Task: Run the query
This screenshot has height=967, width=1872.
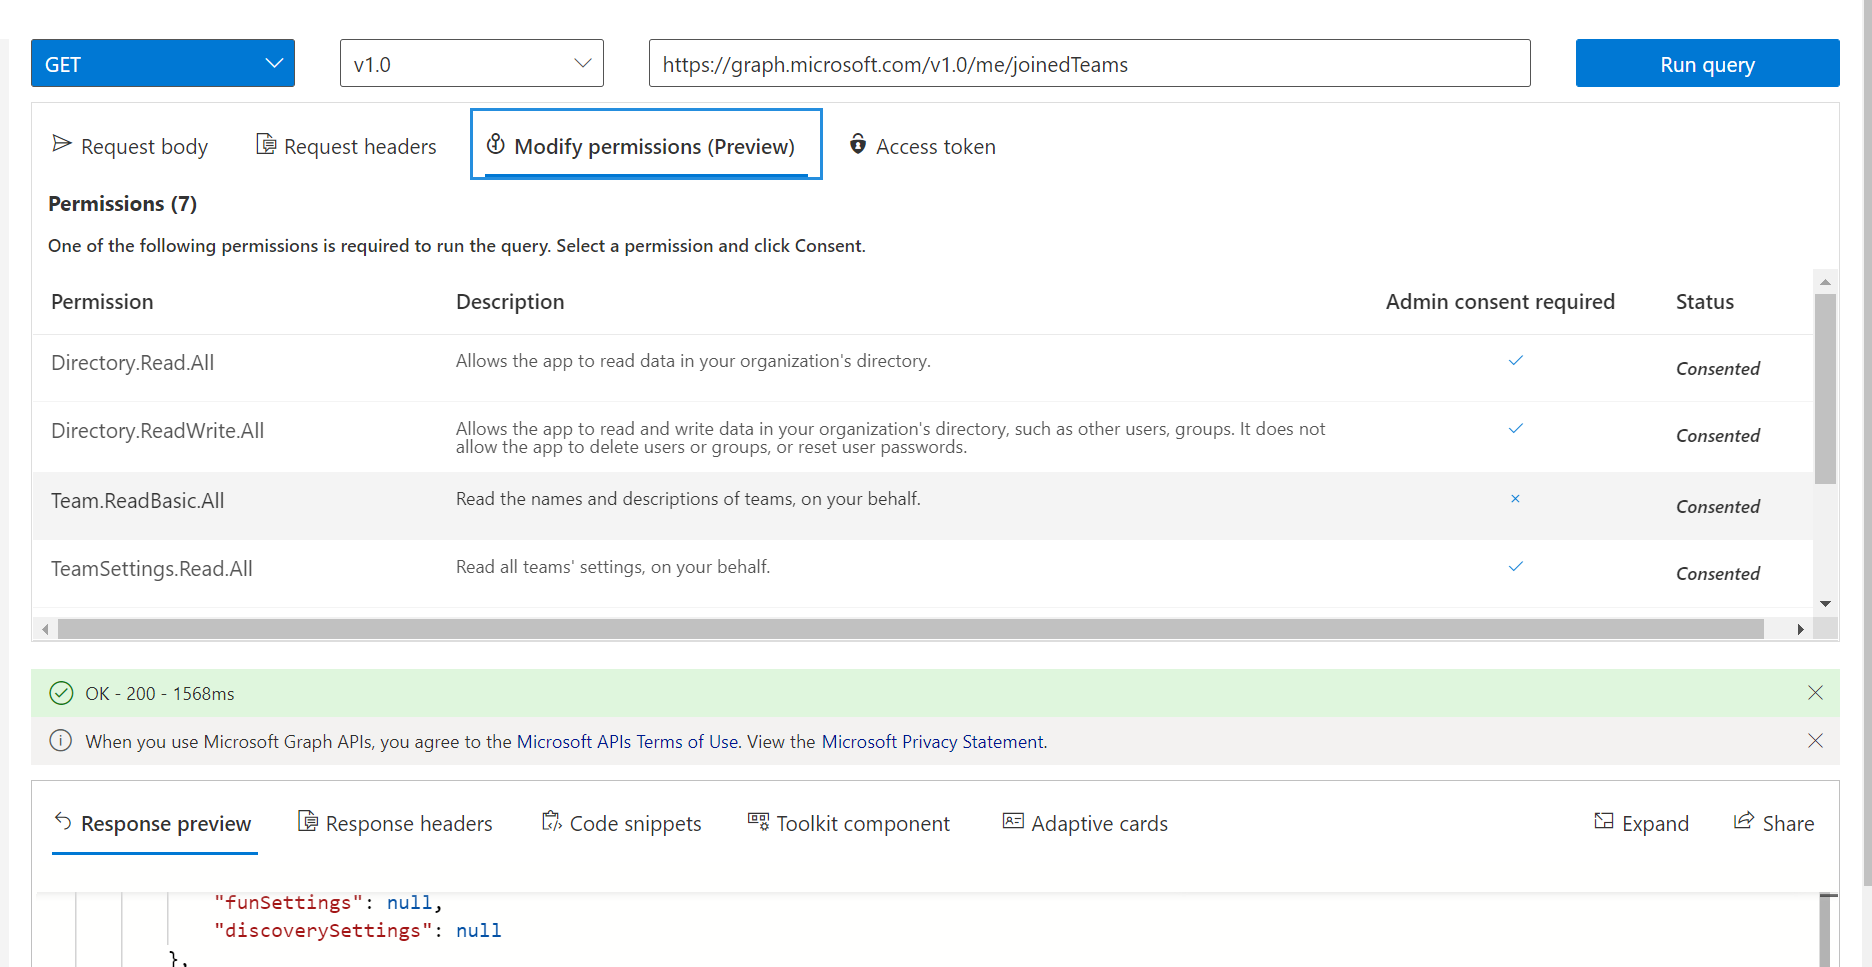Action: pyautogui.click(x=1707, y=63)
